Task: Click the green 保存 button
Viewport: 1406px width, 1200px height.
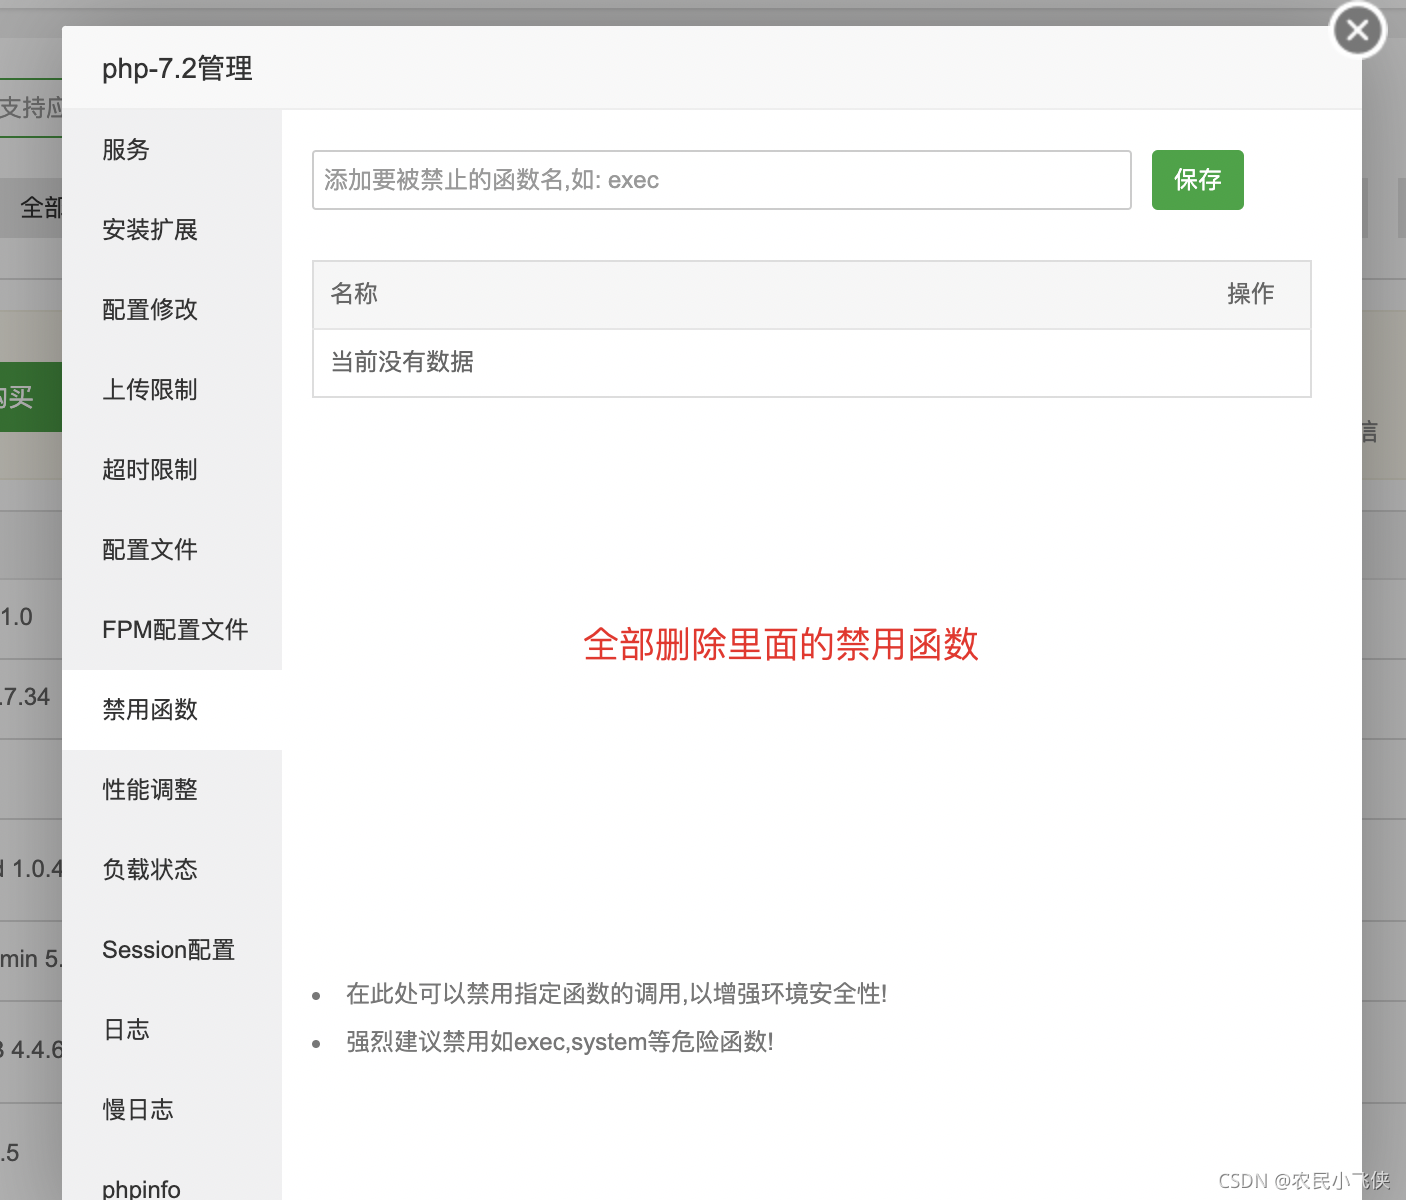Action: click(x=1198, y=180)
